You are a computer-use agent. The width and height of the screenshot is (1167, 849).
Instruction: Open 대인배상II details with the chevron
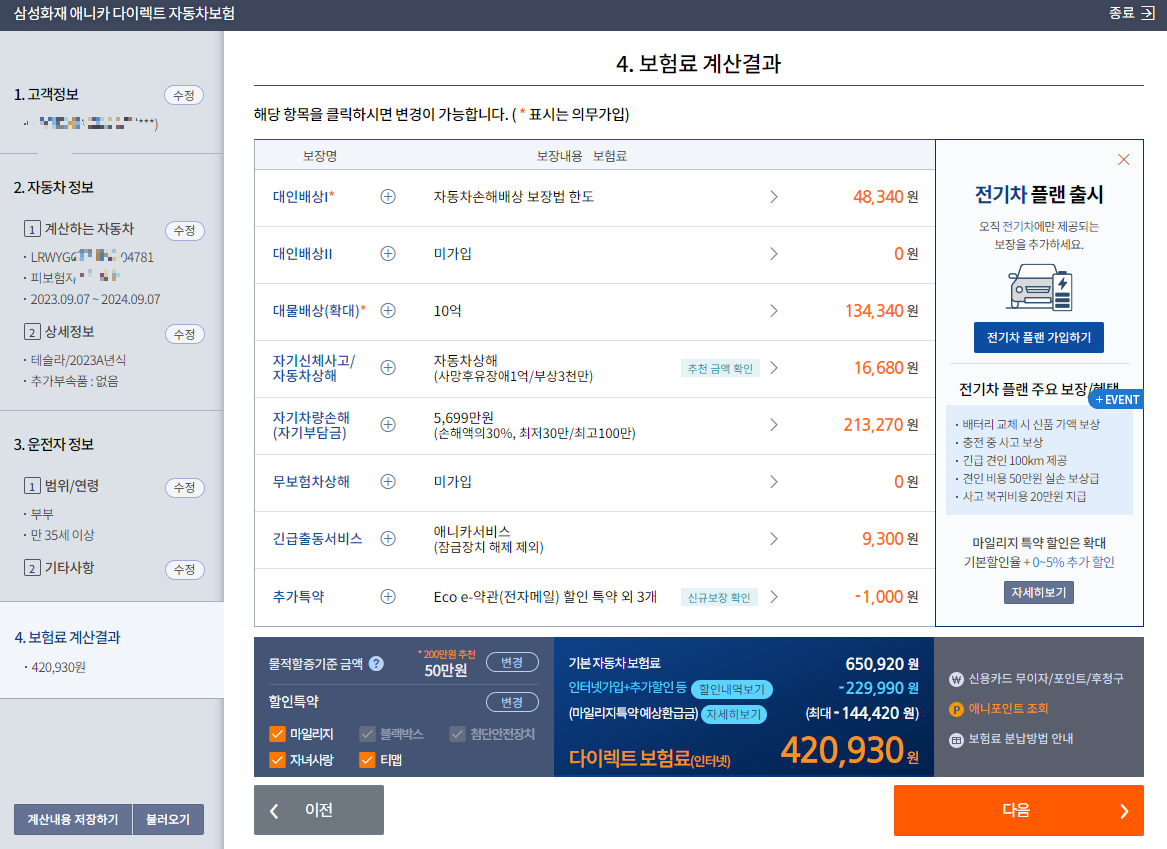pos(774,254)
